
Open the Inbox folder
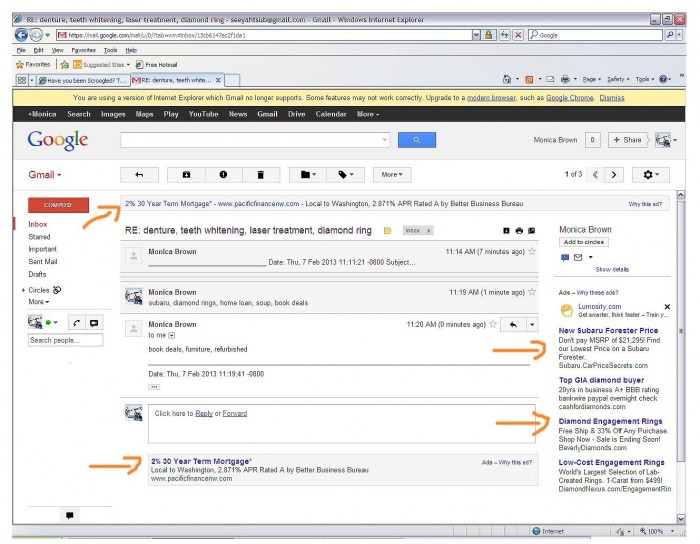pos(38,224)
